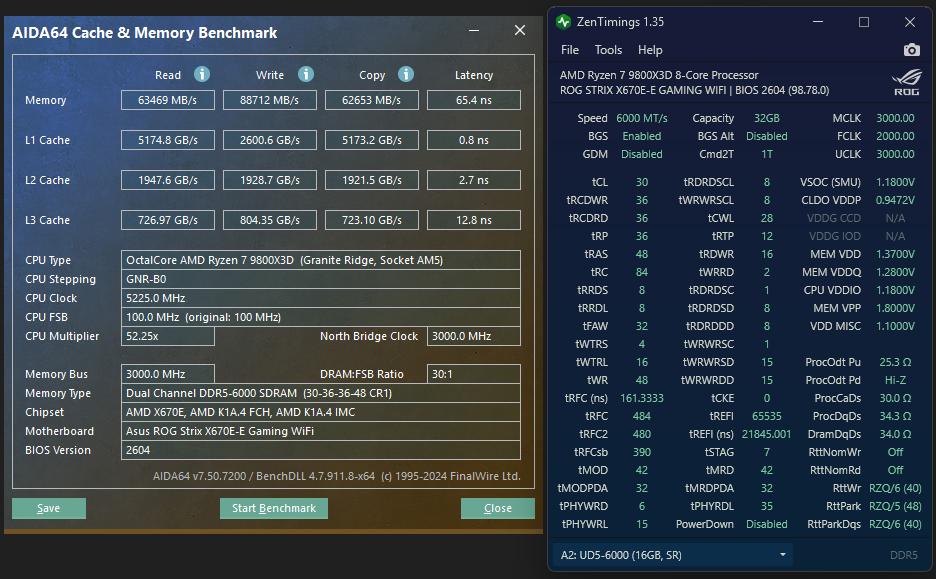Click the CPU Stepping field GNR-B0
Image resolution: width=936 pixels, height=579 pixels.
[x=321, y=279]
